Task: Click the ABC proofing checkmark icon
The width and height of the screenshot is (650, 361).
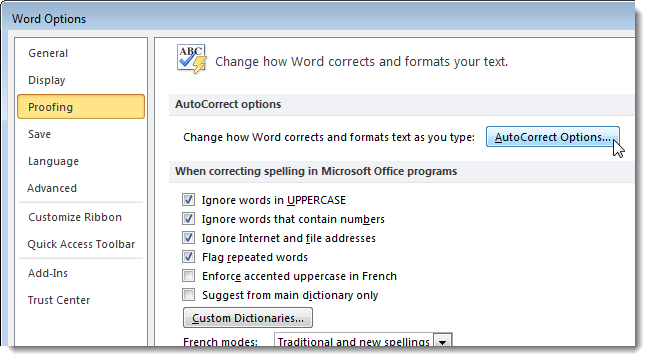Action: [192, 59]
